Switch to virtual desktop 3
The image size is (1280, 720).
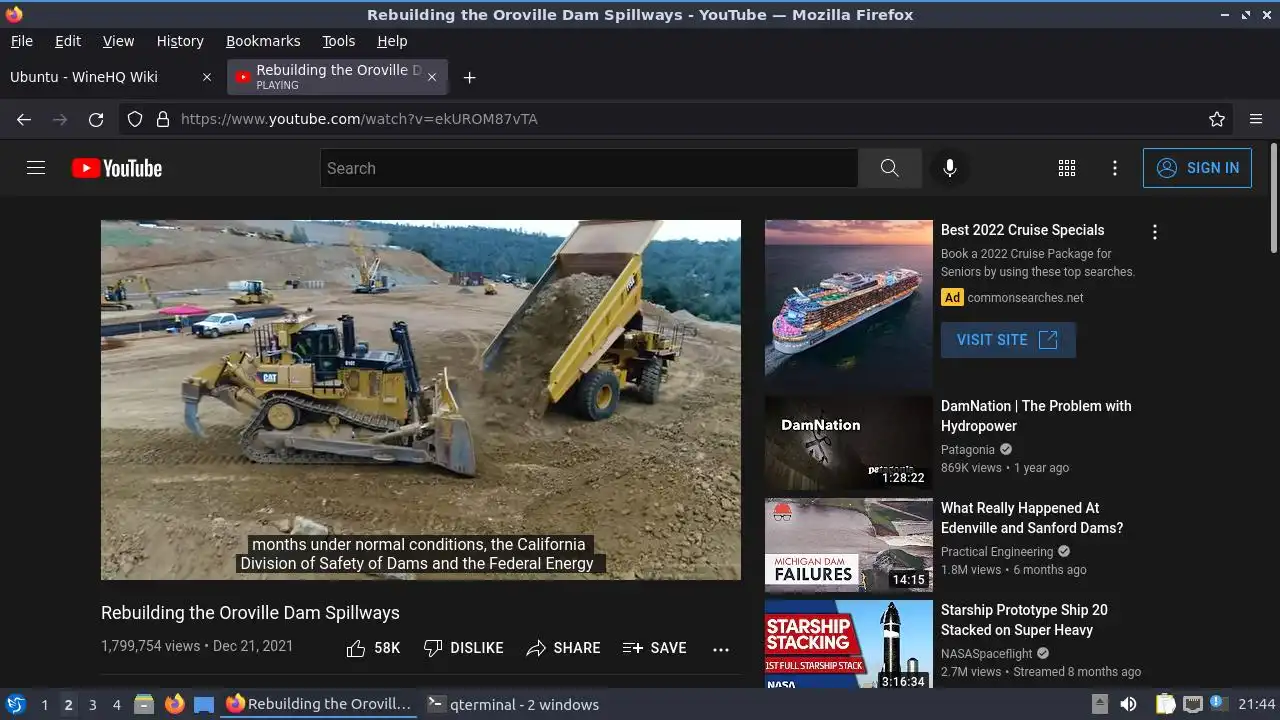[x=92, y=704]
